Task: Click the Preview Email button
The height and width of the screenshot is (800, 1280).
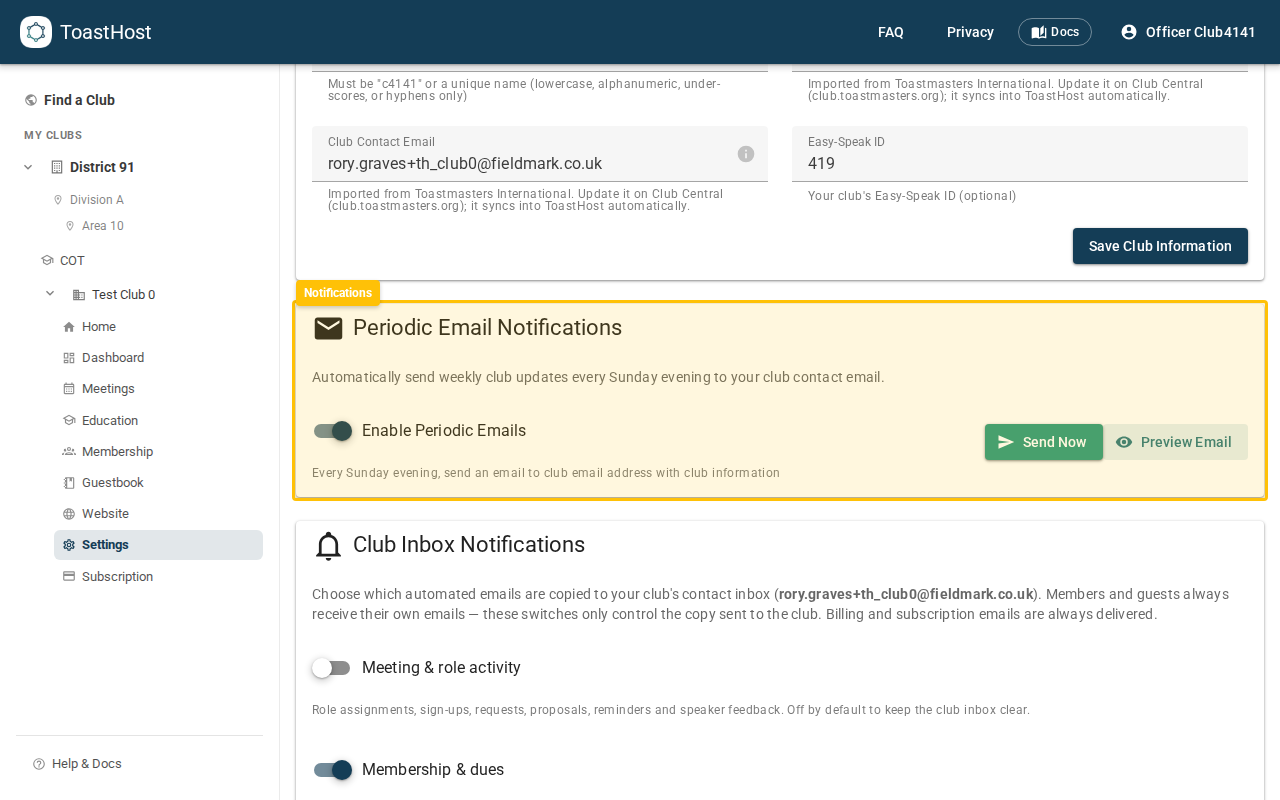Action: pyautogui.click(x=1175, y=442)
